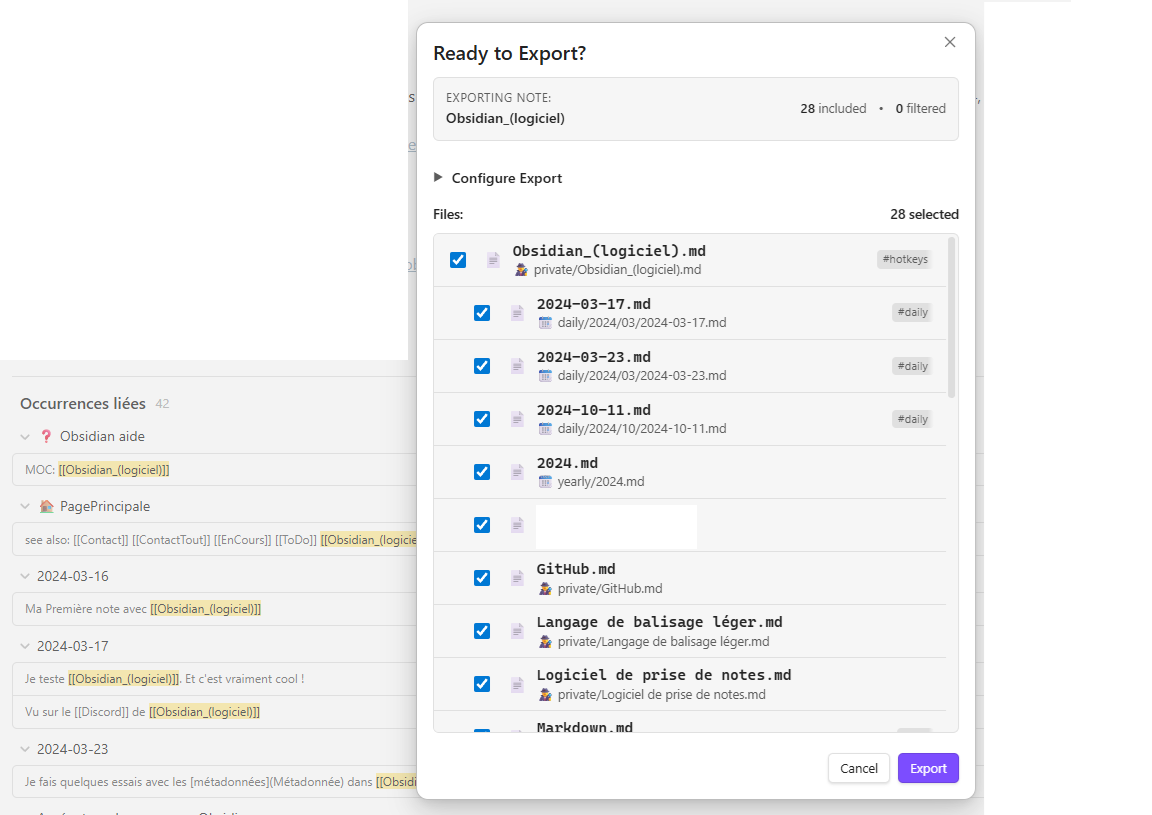Click question mark icon beside Obsidian aide
The width and height of the screenshot is (1152, 815).
pos(46,437)
